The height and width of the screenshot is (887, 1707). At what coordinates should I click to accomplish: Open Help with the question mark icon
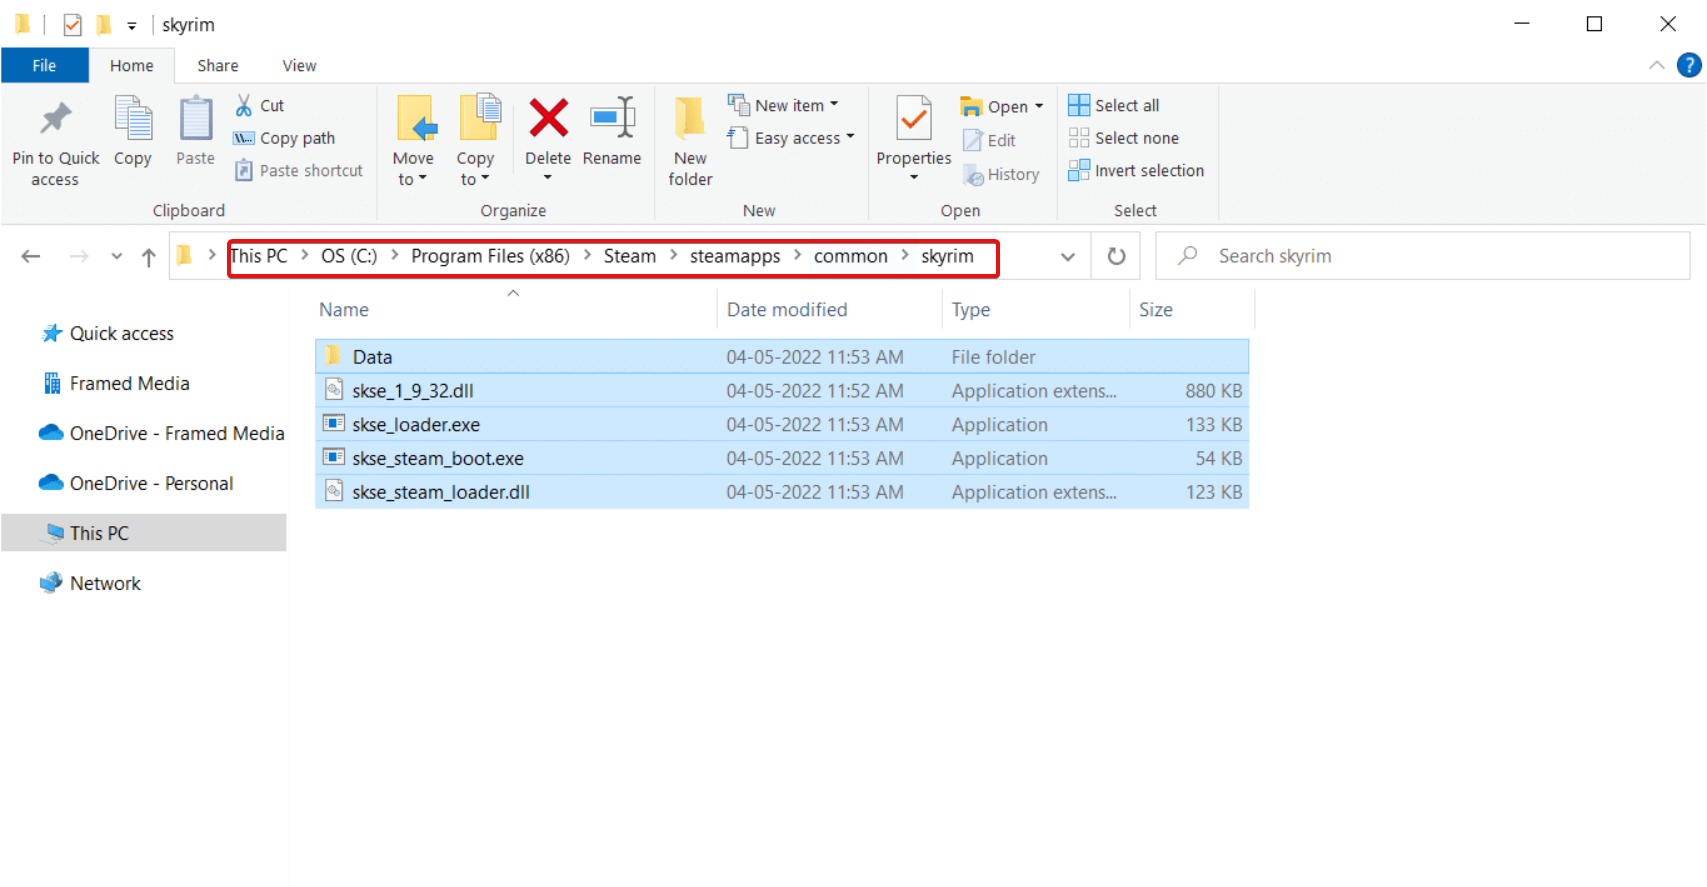(1689, 65)
